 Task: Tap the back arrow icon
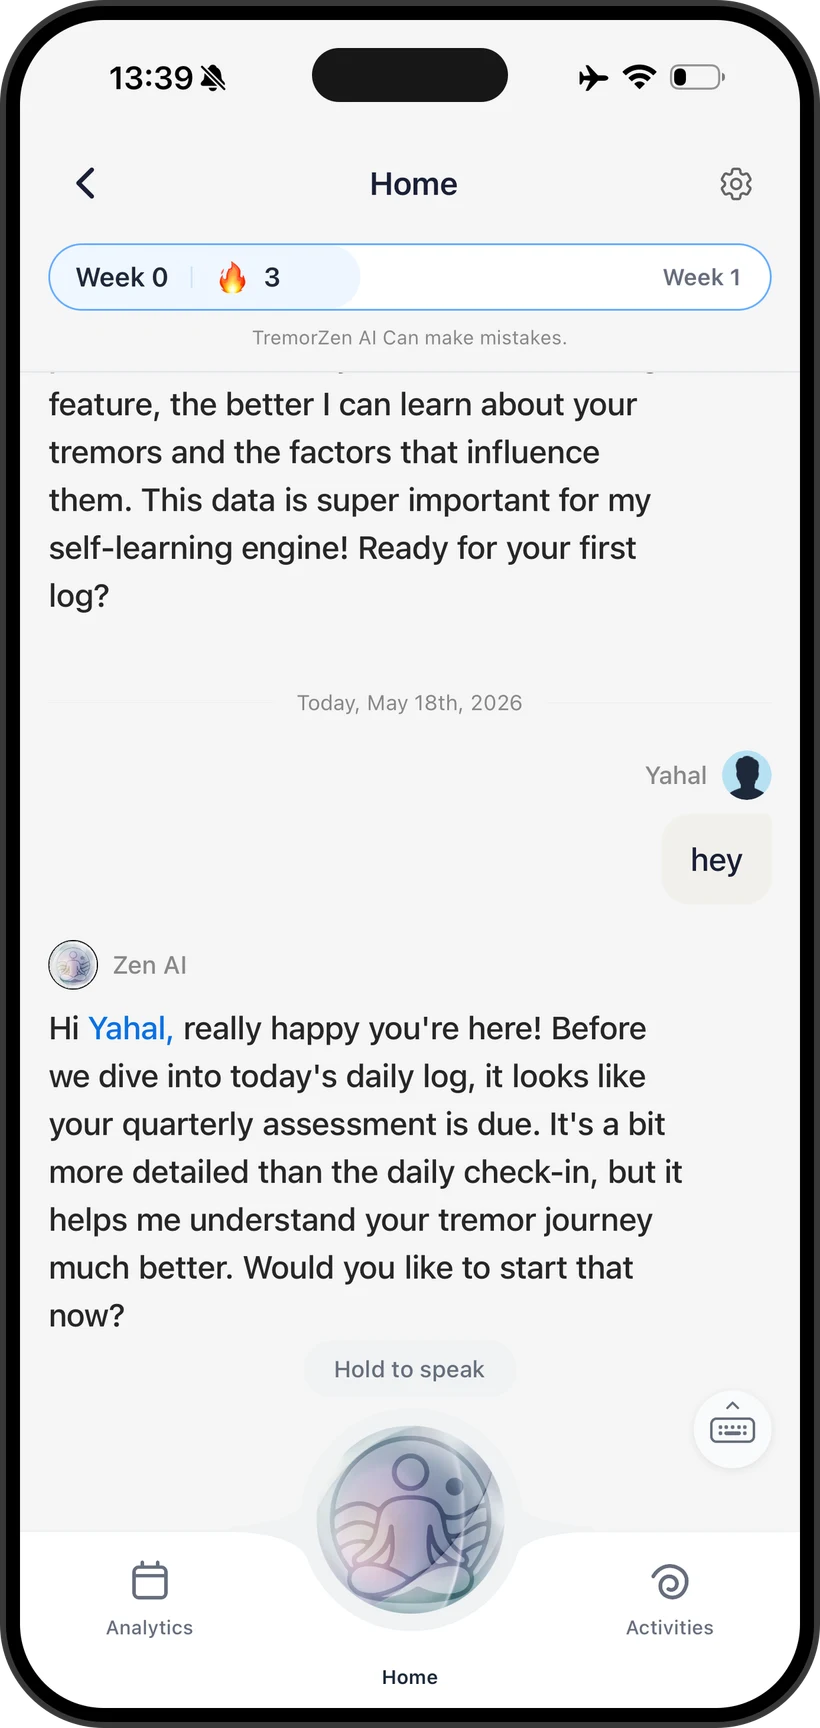point(86,183)
